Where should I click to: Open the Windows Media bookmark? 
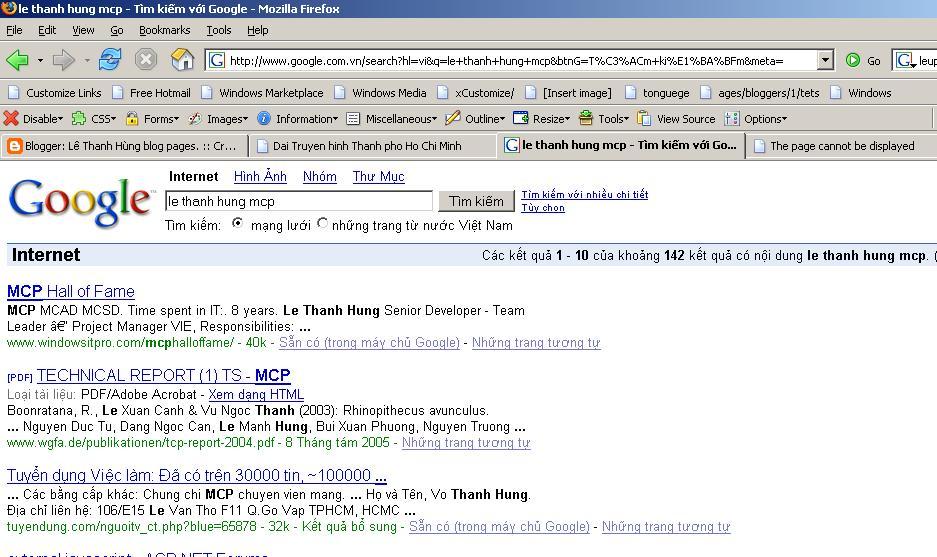point(381,93)
